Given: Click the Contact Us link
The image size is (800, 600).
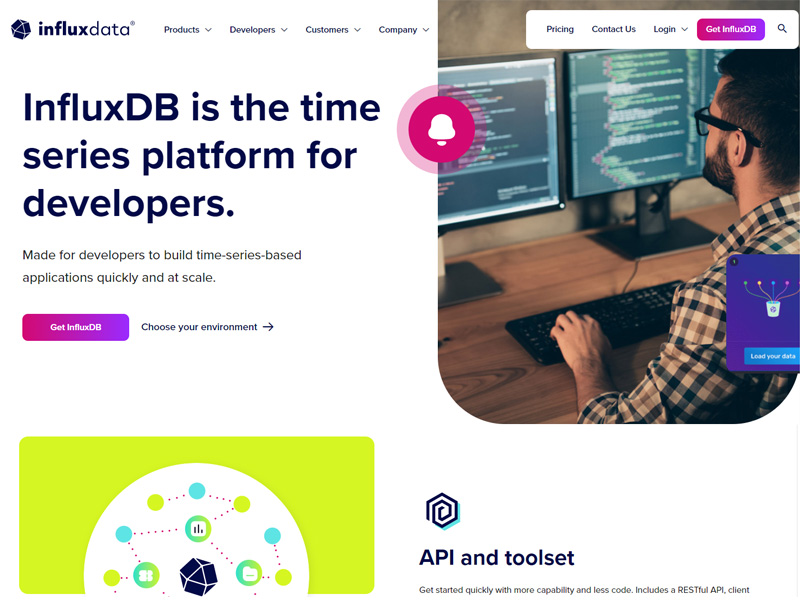Looking at the screenshot, I should tap(613, 30).
